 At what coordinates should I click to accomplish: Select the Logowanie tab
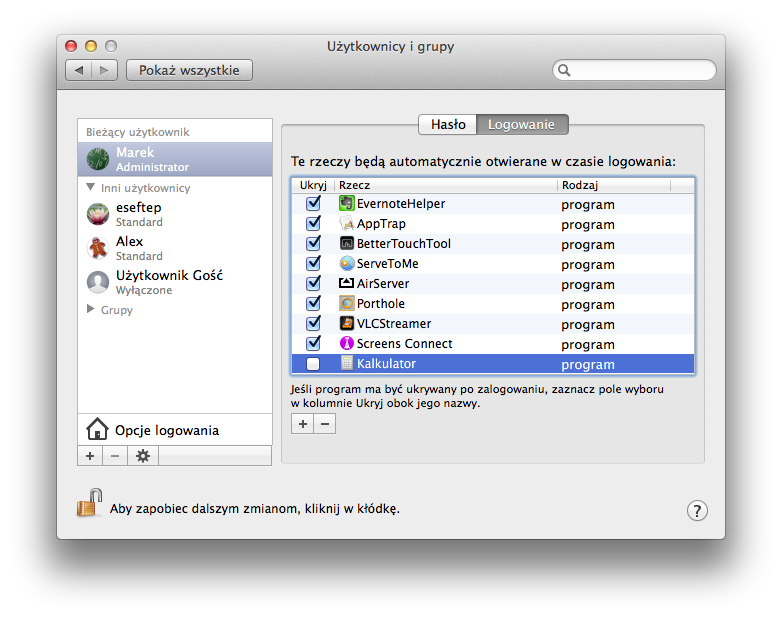(x=522, y=124)
